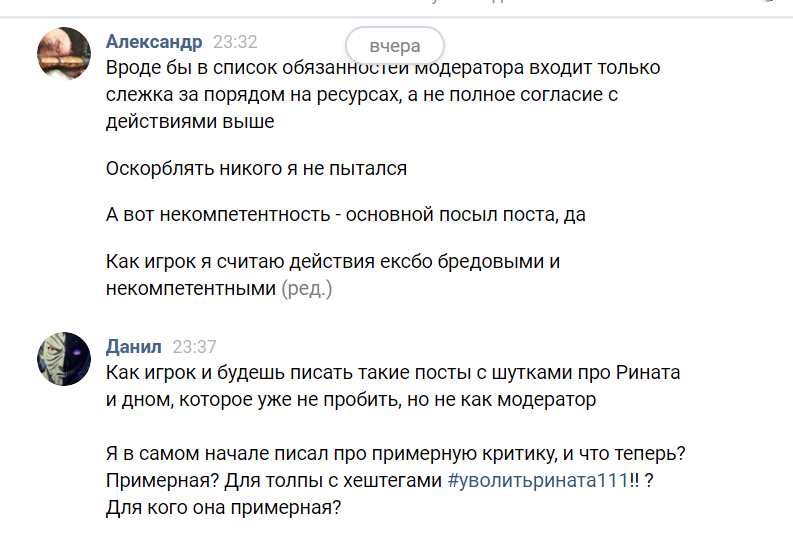Click the 23:32 message timestamp
Viewport: 793px width, 544px height.
[235, 41]
